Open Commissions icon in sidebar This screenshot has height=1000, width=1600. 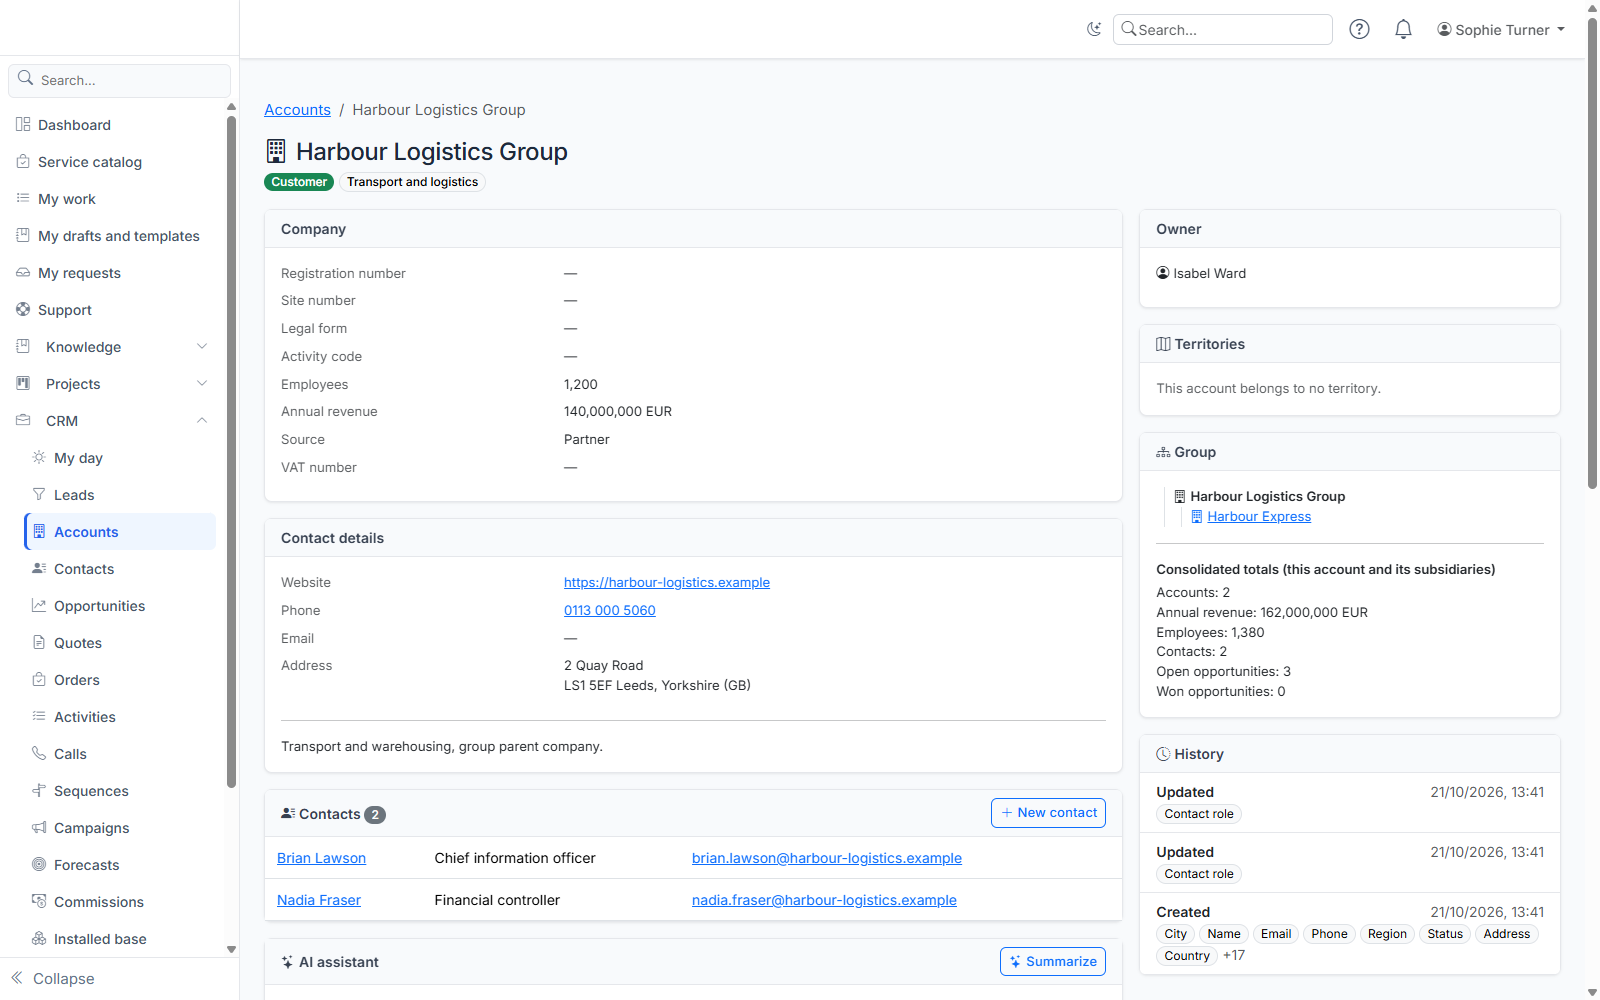(39, 902)
